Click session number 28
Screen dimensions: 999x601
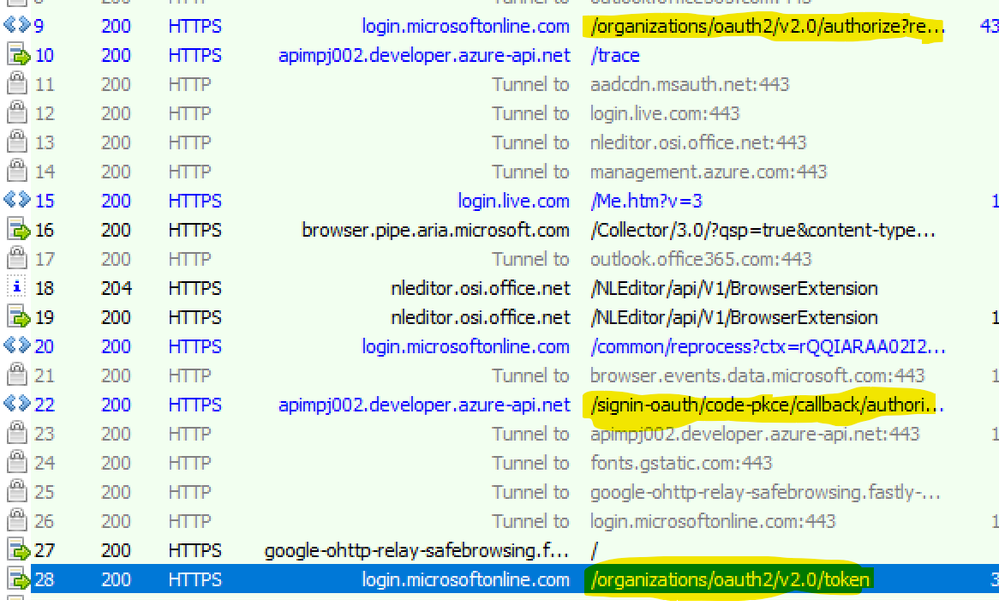pyautogui.click(x=44, y=580)
